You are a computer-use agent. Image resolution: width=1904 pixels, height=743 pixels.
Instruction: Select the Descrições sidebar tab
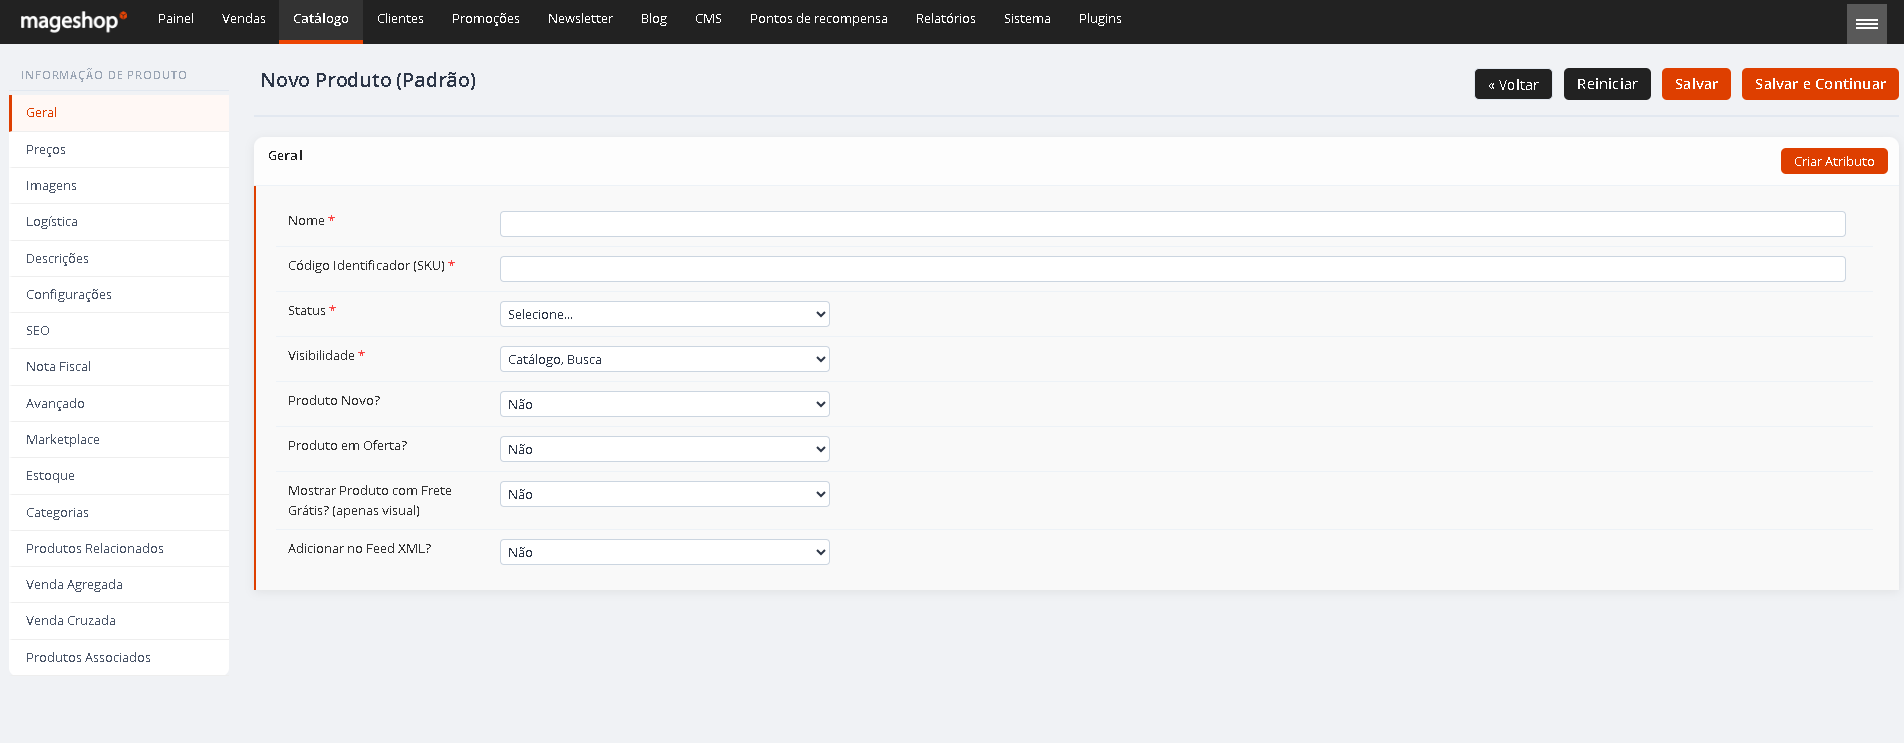pos(119,259)
